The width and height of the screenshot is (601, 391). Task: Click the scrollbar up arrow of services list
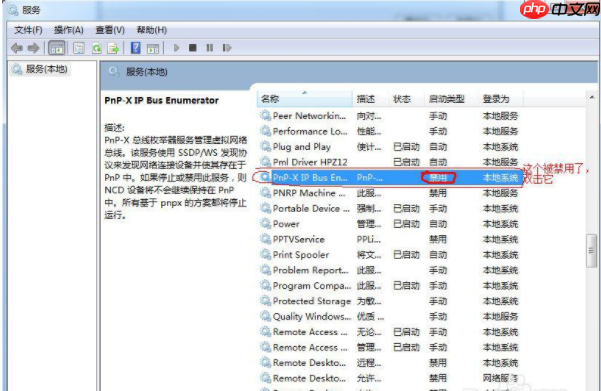(592, 98)
